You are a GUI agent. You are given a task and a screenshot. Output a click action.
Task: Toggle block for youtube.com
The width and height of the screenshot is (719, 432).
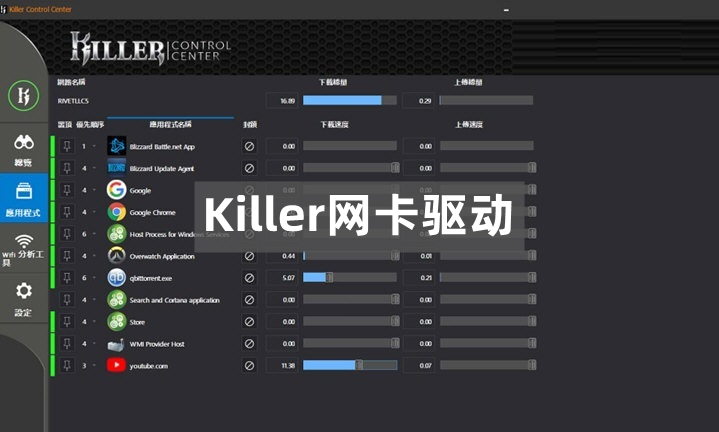pyautogui.click(x=249, y=366)
